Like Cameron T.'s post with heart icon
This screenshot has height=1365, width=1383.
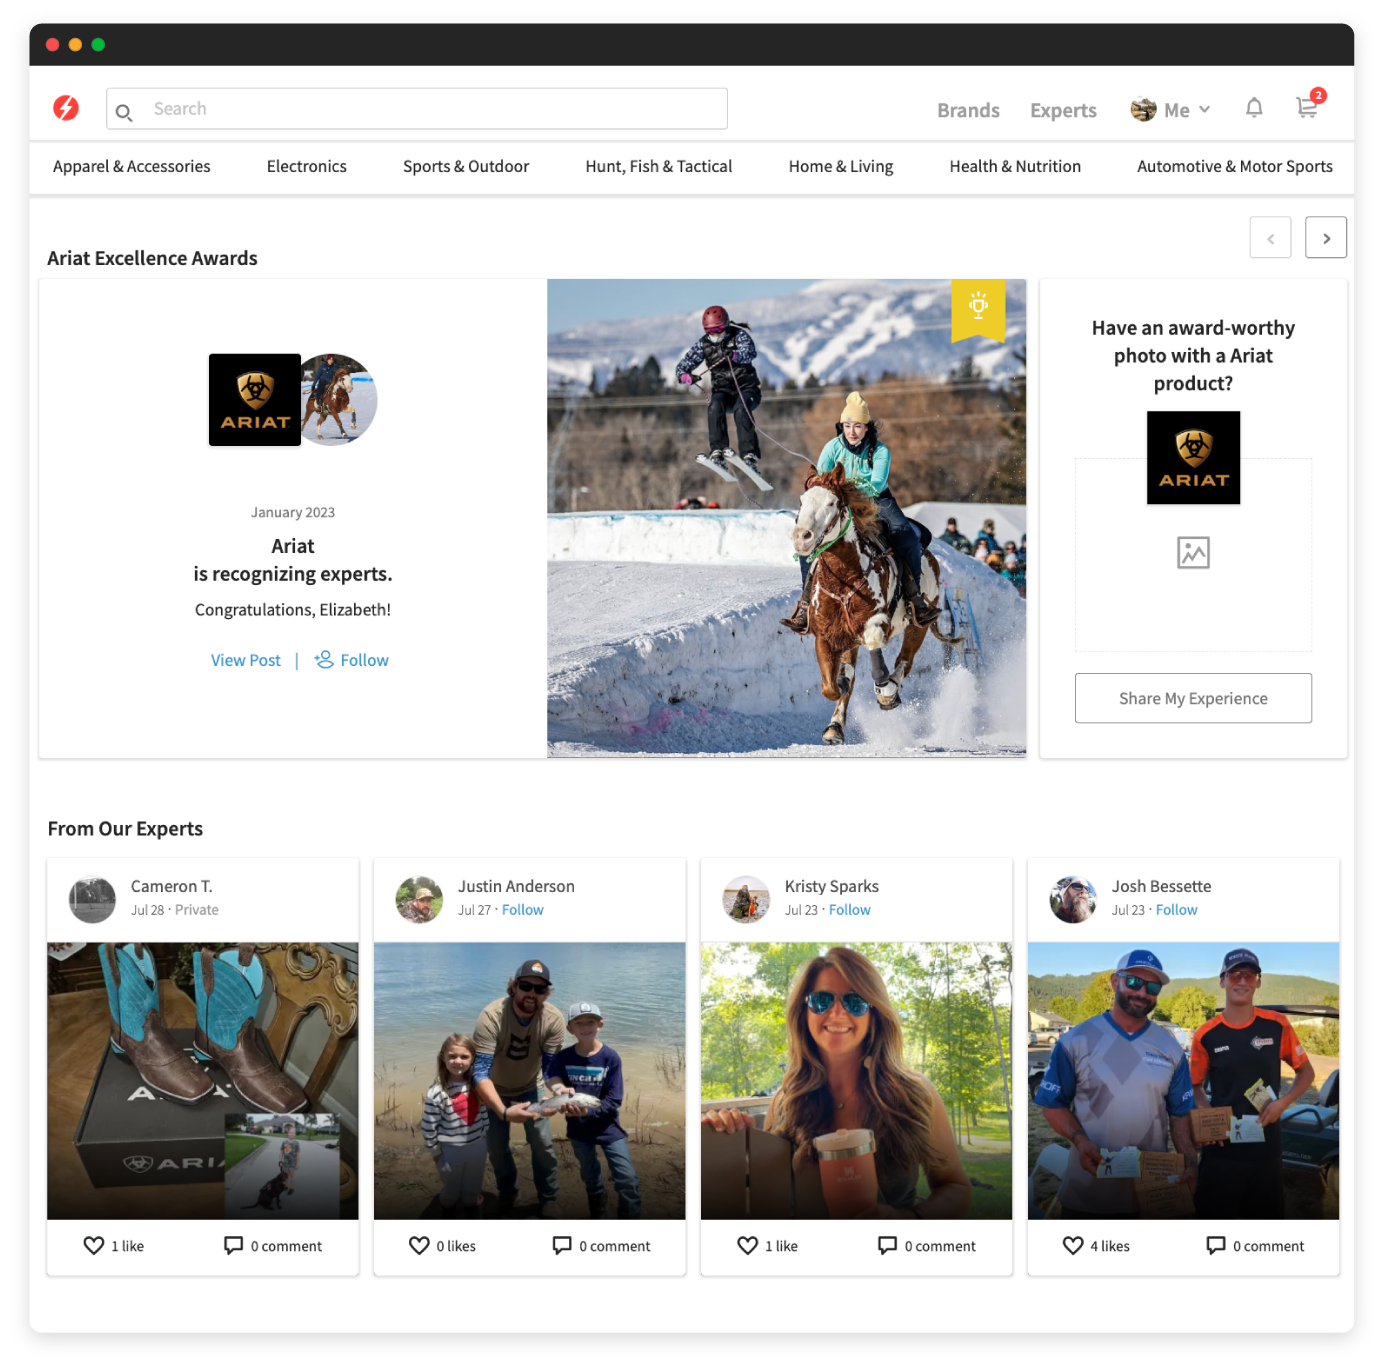(x=94, y=1245)
